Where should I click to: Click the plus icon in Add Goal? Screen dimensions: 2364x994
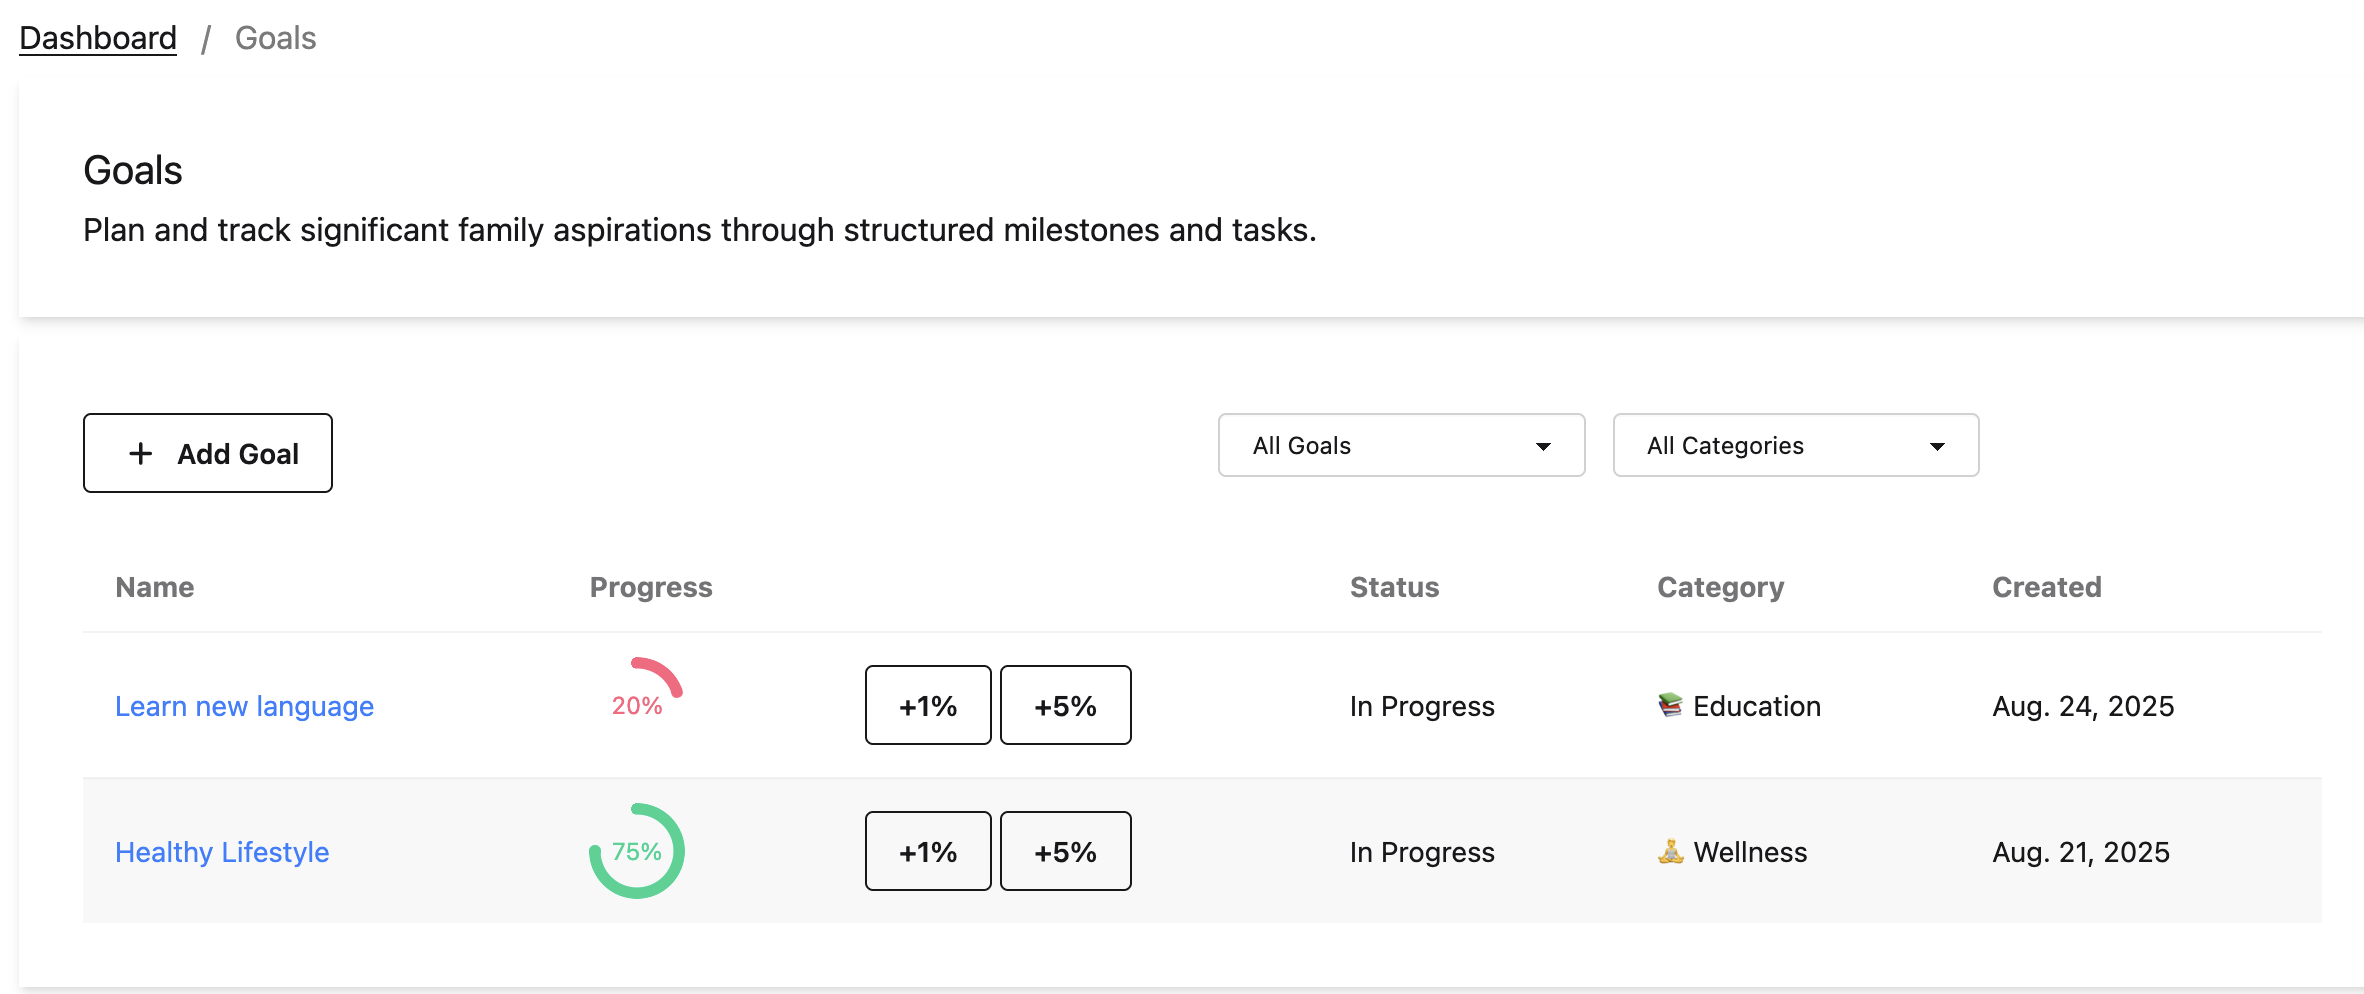pyautogui.click(x=141, y=454)
